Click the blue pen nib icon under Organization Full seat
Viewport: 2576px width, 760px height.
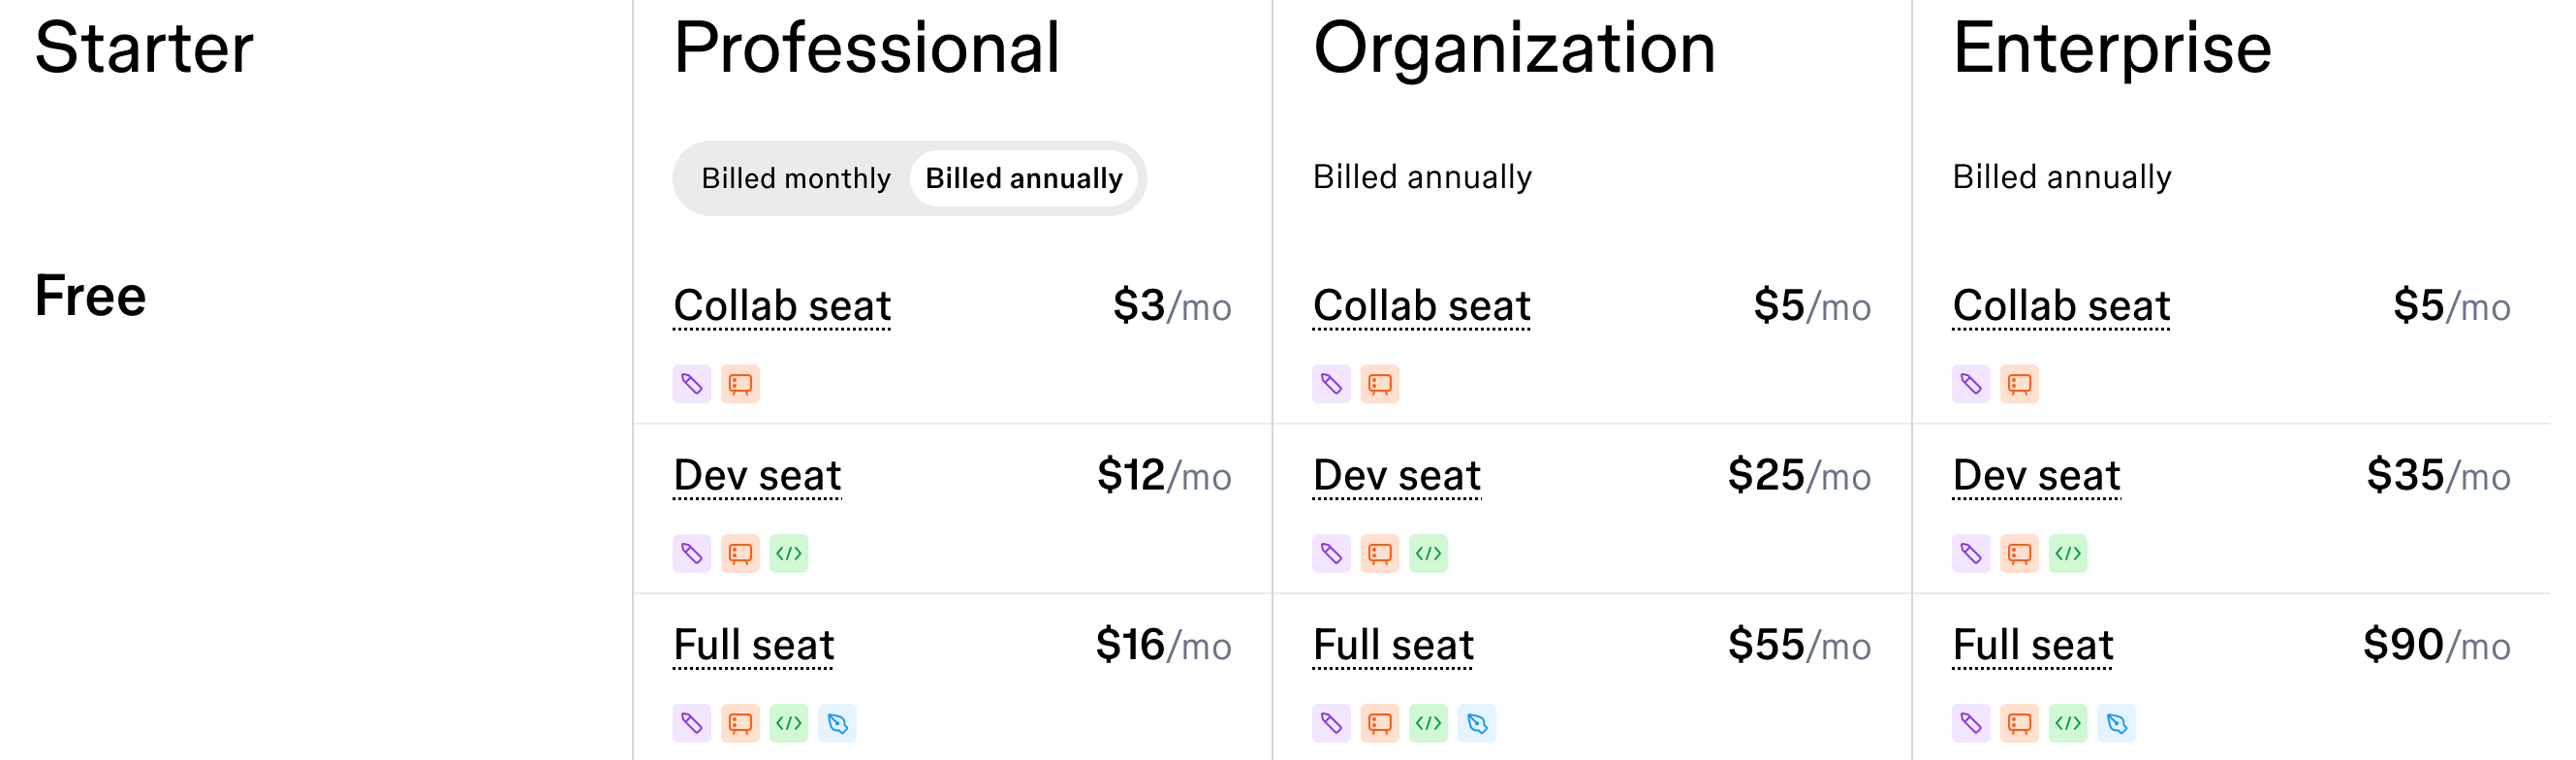[x=1479, y=723]
